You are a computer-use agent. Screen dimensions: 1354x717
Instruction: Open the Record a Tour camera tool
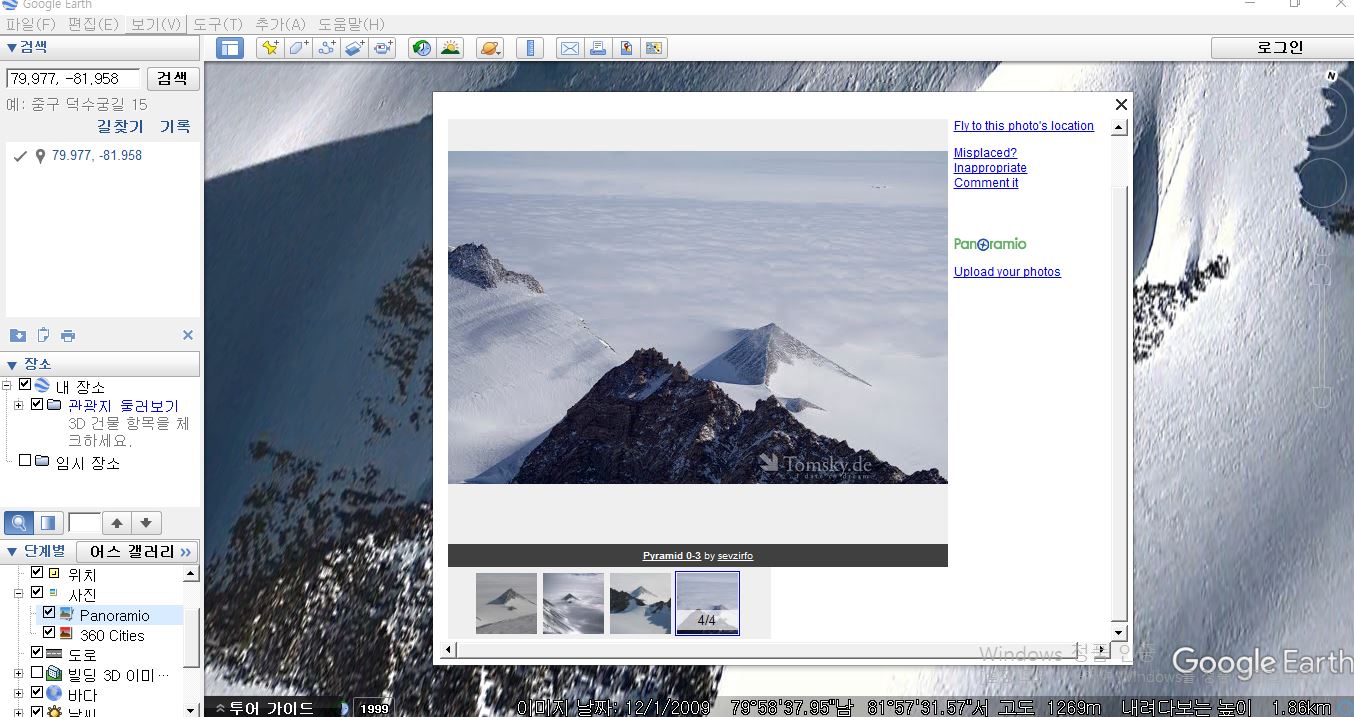[383, 48]
